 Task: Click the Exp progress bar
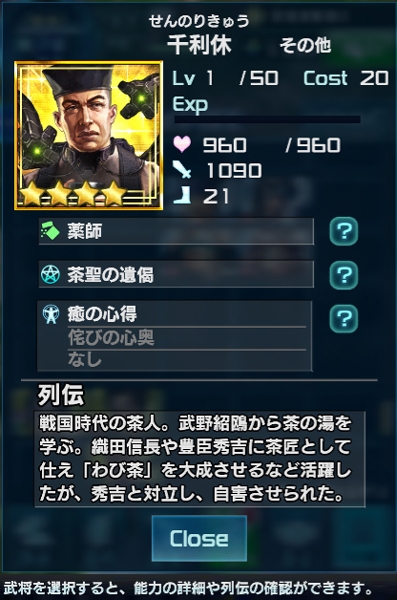coord(268,120)
